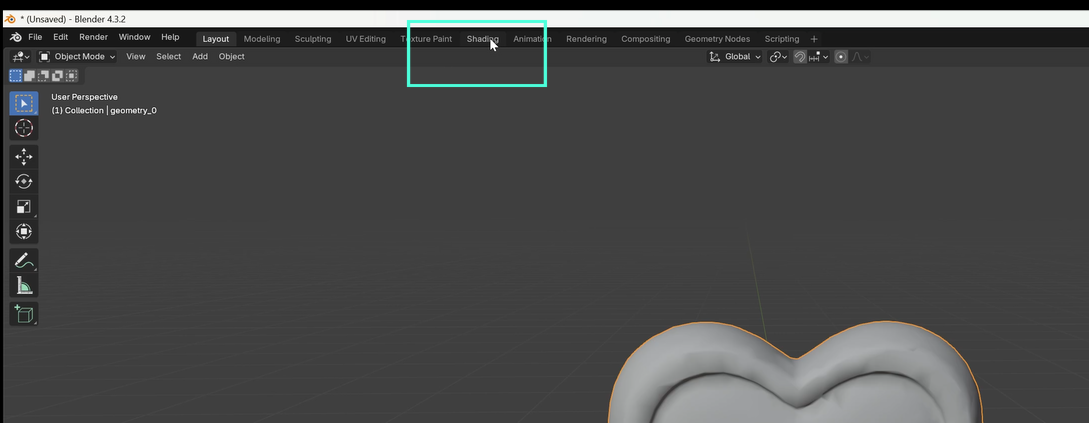Toggle proportional editing
The height and width of the screenshot is (423, 1089).
click(840, 56)
